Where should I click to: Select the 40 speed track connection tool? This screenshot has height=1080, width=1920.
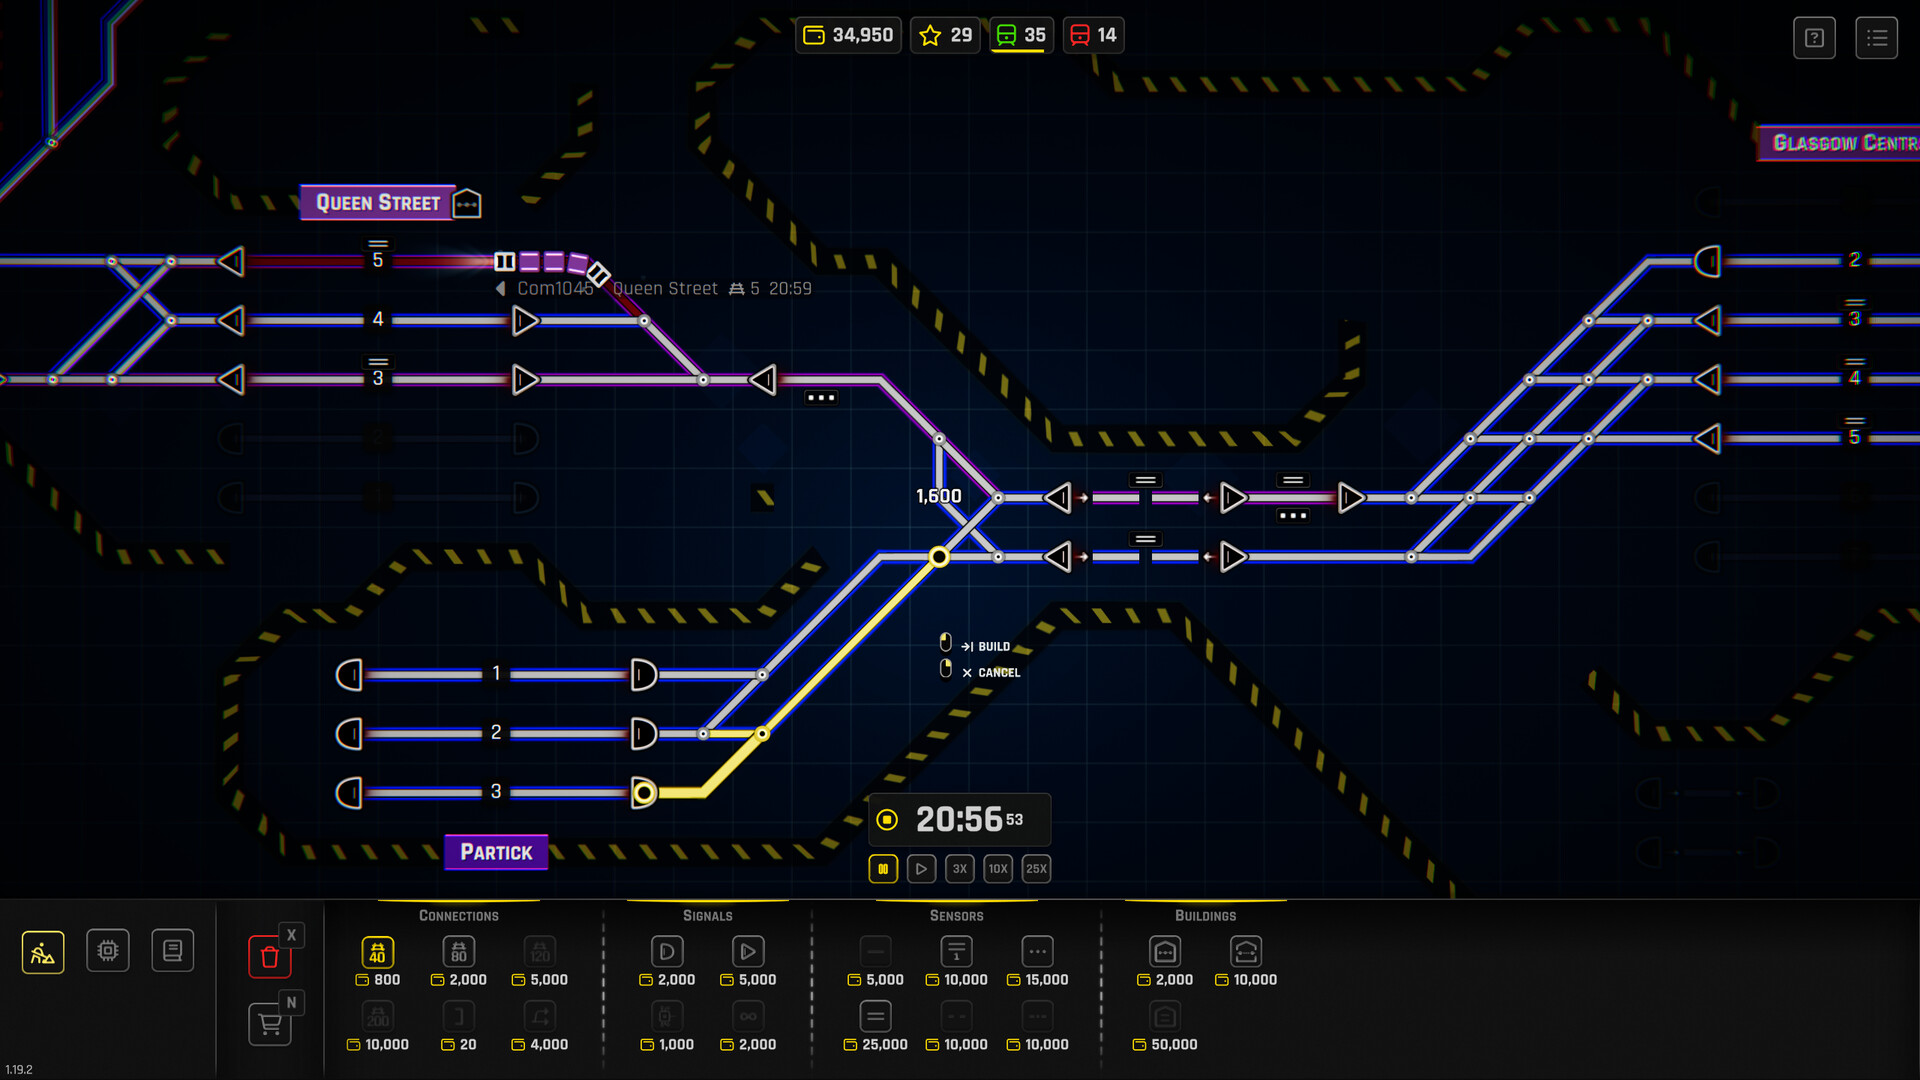[x=377, y=952]
